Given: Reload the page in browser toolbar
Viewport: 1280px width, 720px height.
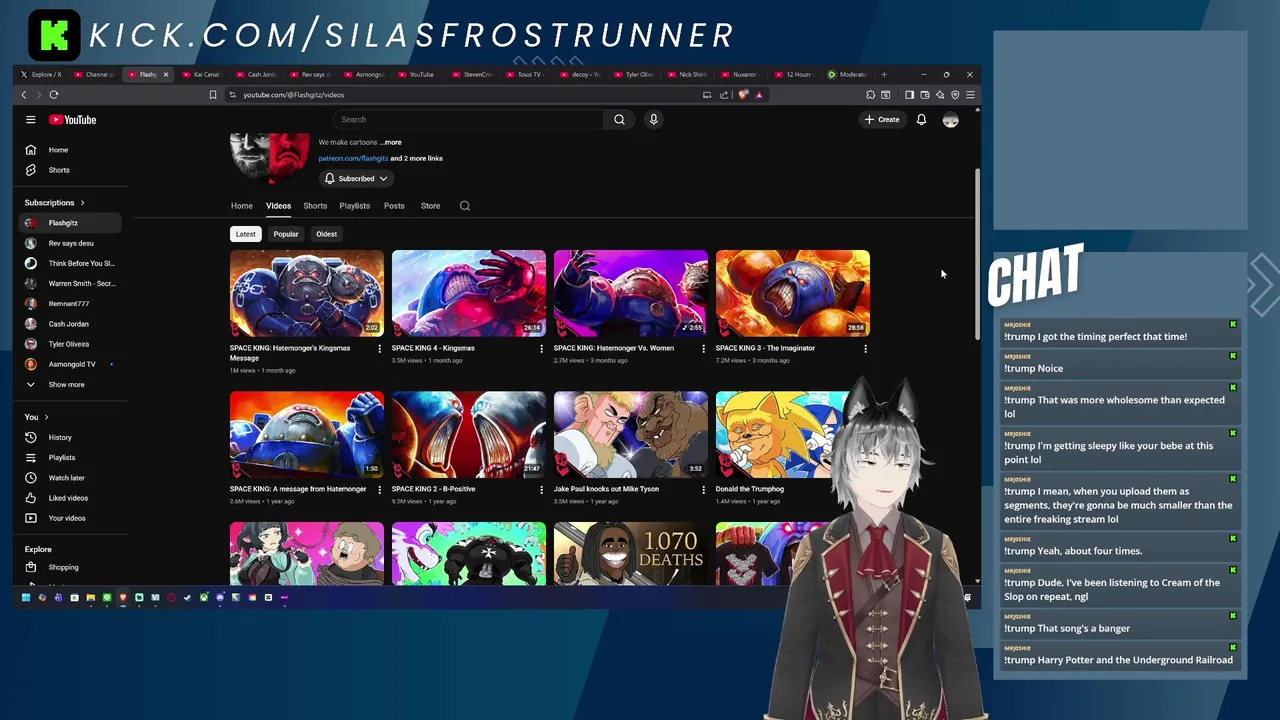Looking at the screenshot, I should click(54, 95).
